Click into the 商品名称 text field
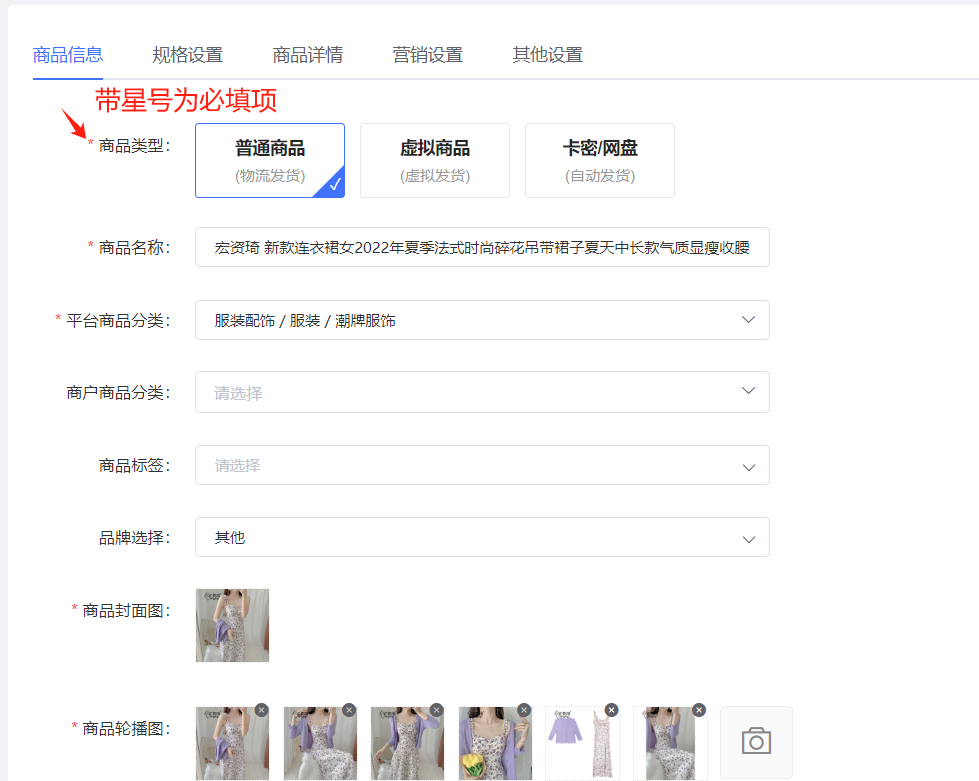The height and width of the screenshot is (781, 979). (x=482, y=247)
